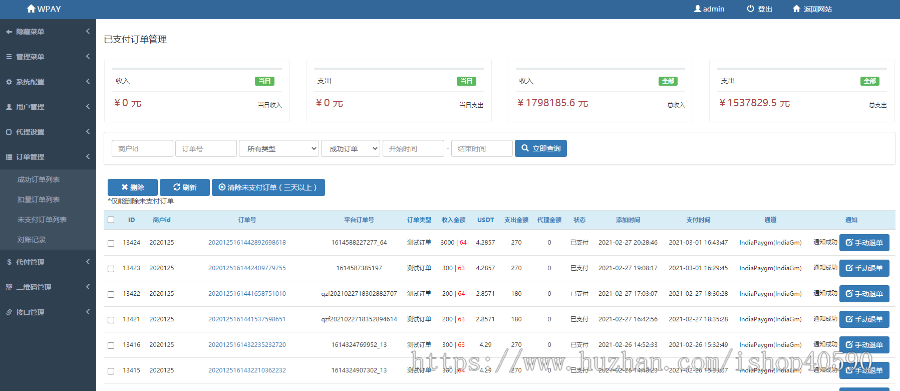Screen dimensions: 900x391
Task: Select the 二维码管理 sidebar entry
Action: (x=48, y=287)
